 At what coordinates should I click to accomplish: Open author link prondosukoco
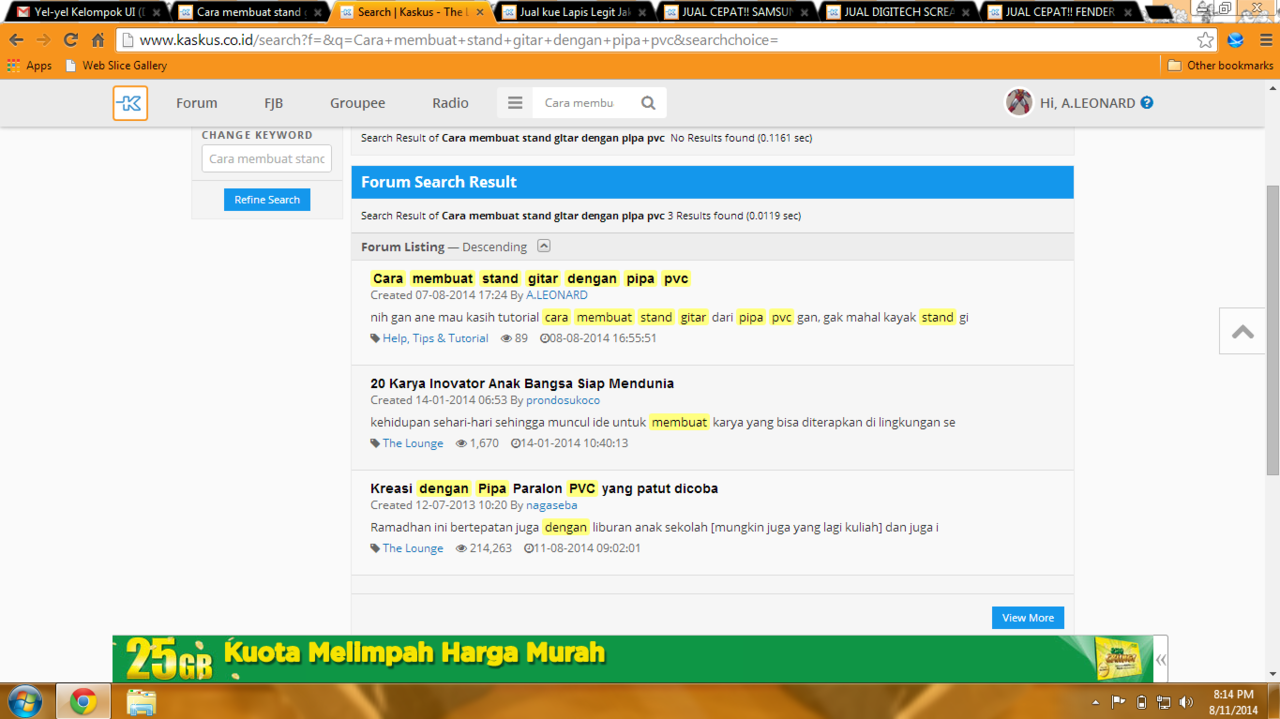(563, 400)
